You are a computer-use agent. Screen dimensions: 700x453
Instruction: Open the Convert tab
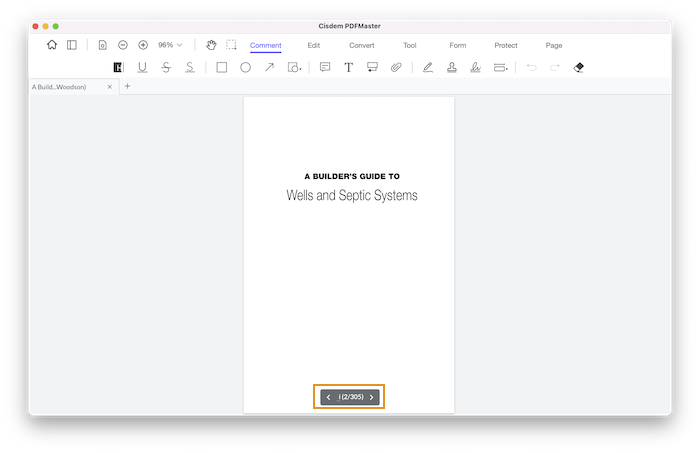362,46
